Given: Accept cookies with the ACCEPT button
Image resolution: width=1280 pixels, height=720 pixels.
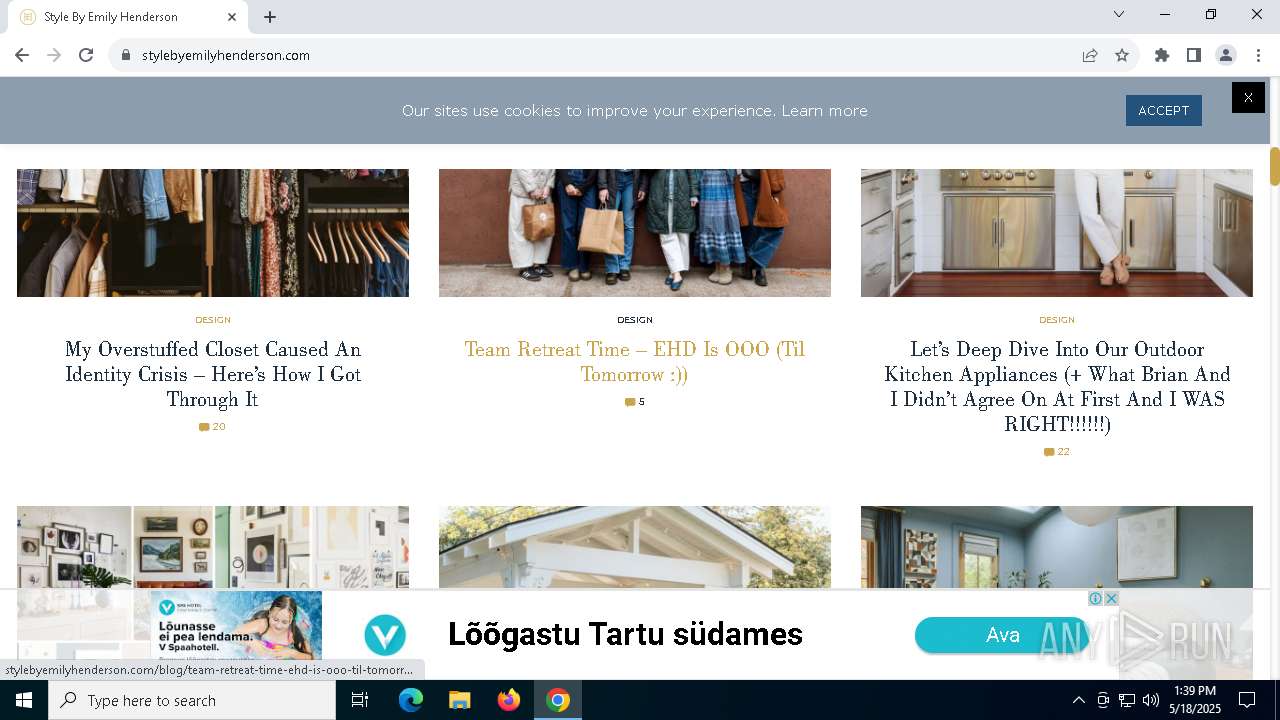Looking at the screenshot, I should click(1164, 111).
